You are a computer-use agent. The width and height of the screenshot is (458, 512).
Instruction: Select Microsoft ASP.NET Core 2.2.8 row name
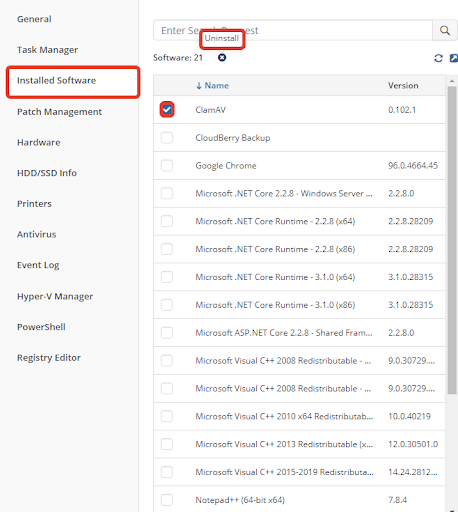[x=284, y=333]
